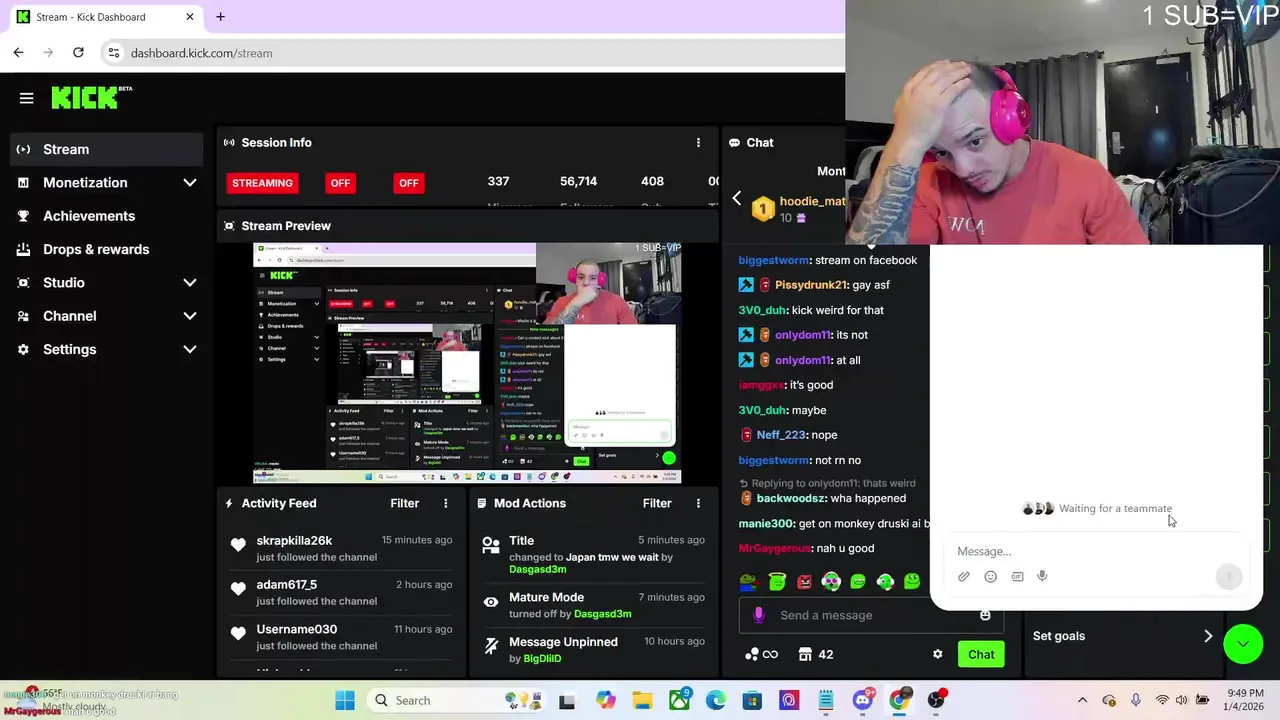This screenshot has width=1280, height=720.
Task: Click moderator BigDillD in Mod Actions
Action: coord(542,659)
